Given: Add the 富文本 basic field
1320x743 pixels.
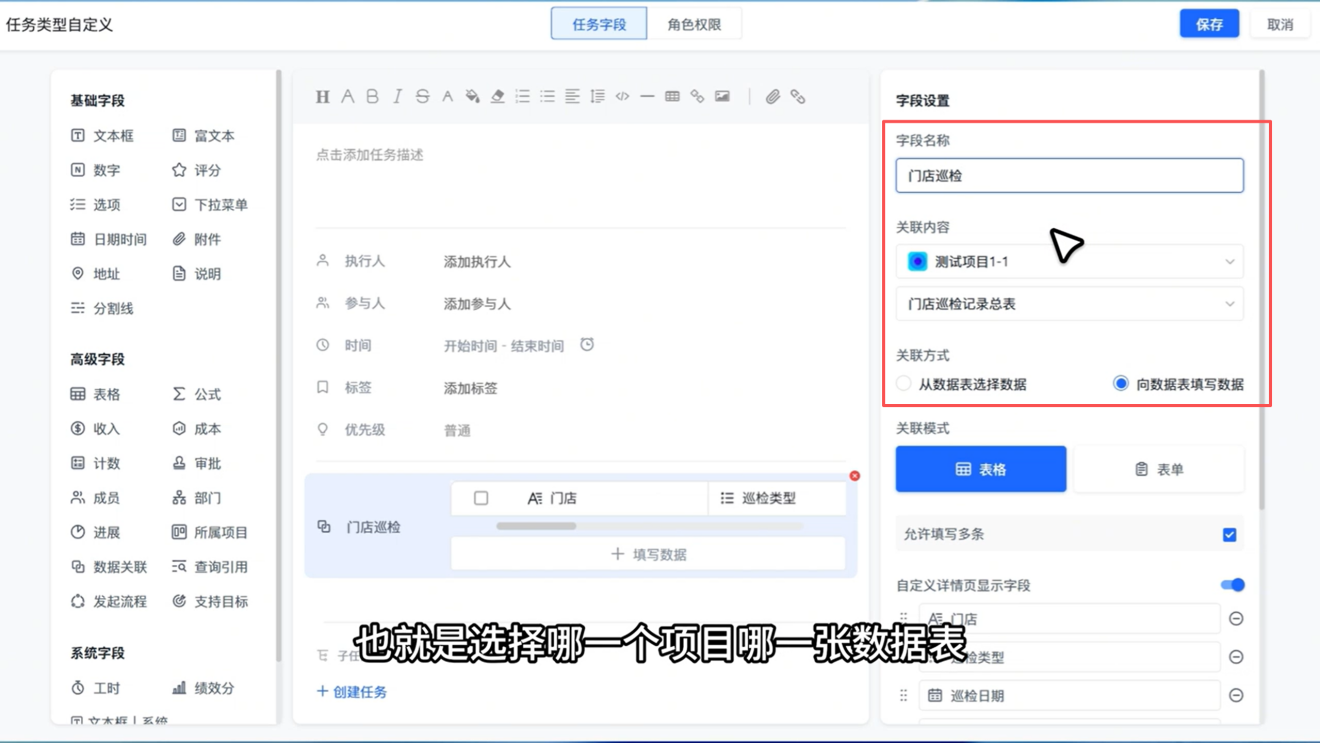Looking at the screenshot, I should click(x=203, y=136).
